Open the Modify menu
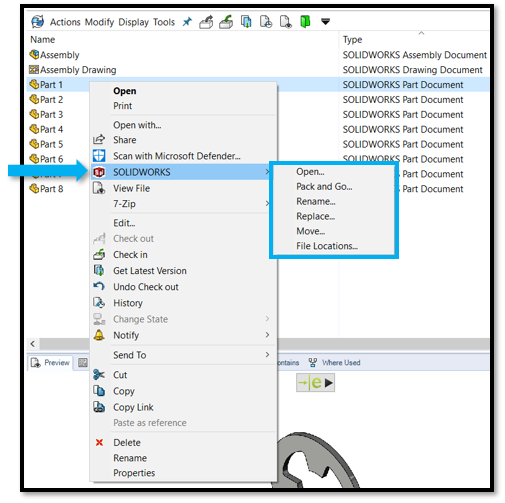 pyautogui.click(x=99, y=22)
